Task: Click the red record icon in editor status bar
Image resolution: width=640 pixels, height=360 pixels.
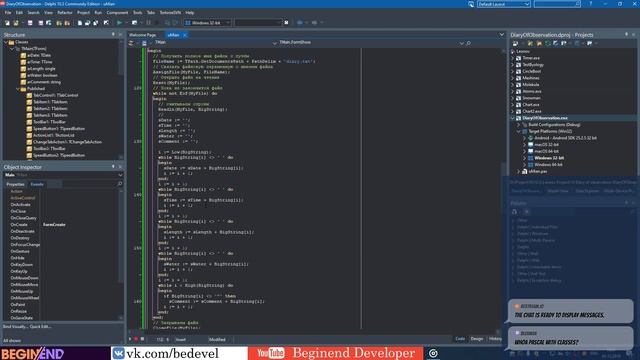Action: [x=136, y=339]
